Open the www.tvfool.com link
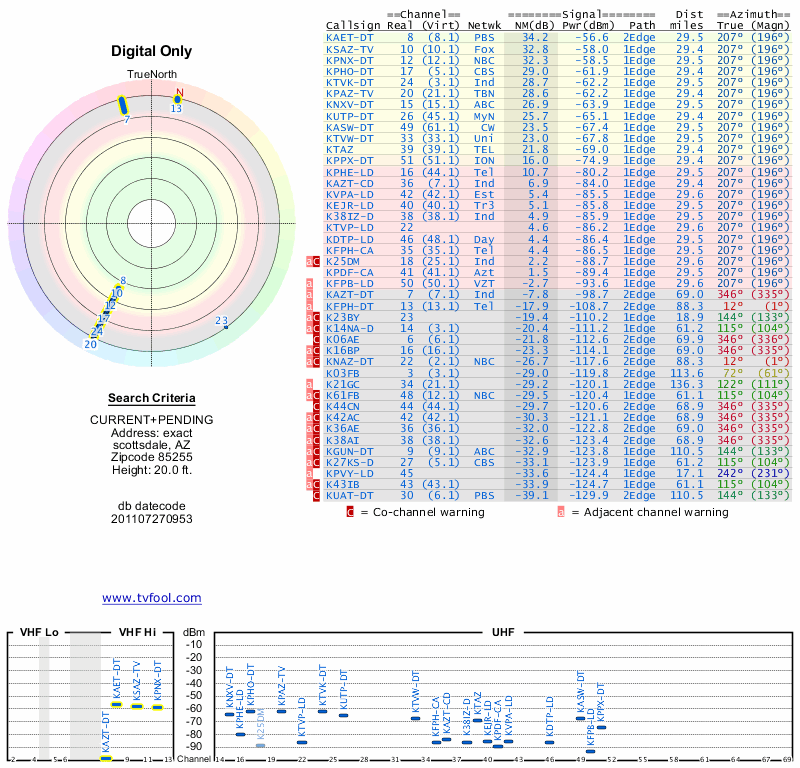The image size is (800, 768). point(152,598)
